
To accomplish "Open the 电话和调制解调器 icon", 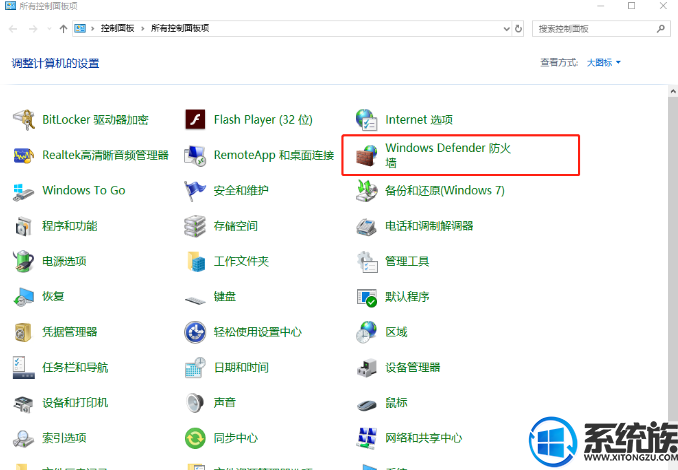I will (367, 226).
